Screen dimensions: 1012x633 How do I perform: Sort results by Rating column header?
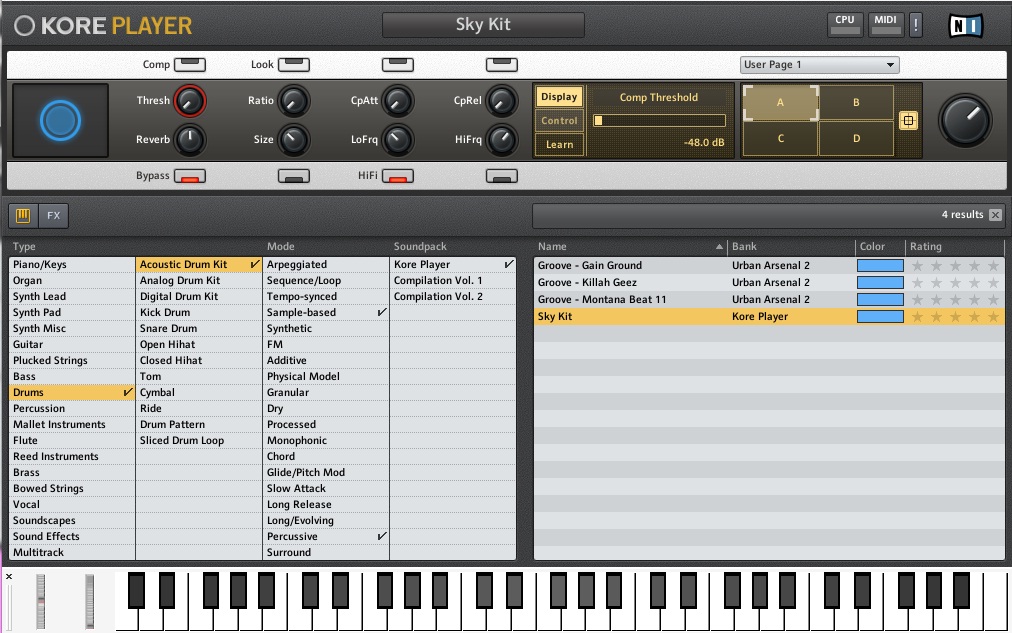[x=955, y=246]
